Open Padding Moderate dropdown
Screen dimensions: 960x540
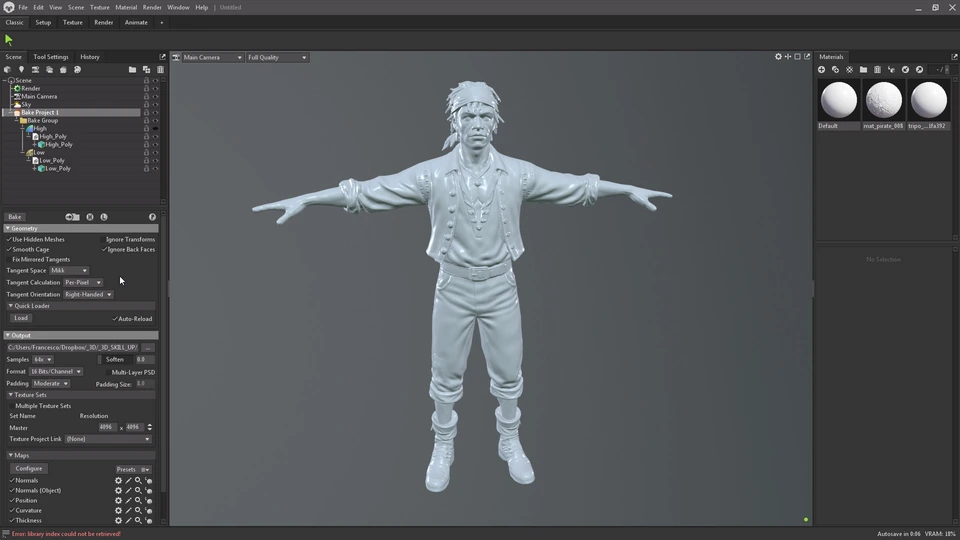click(51, 383)
